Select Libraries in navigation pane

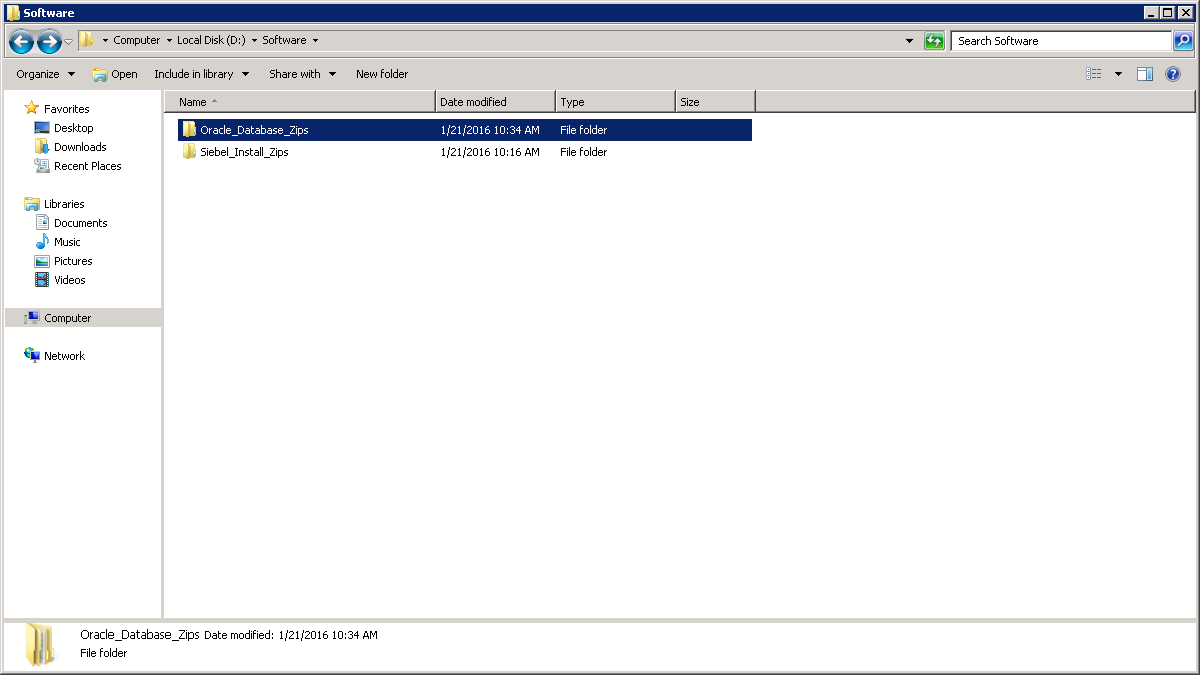64,204
